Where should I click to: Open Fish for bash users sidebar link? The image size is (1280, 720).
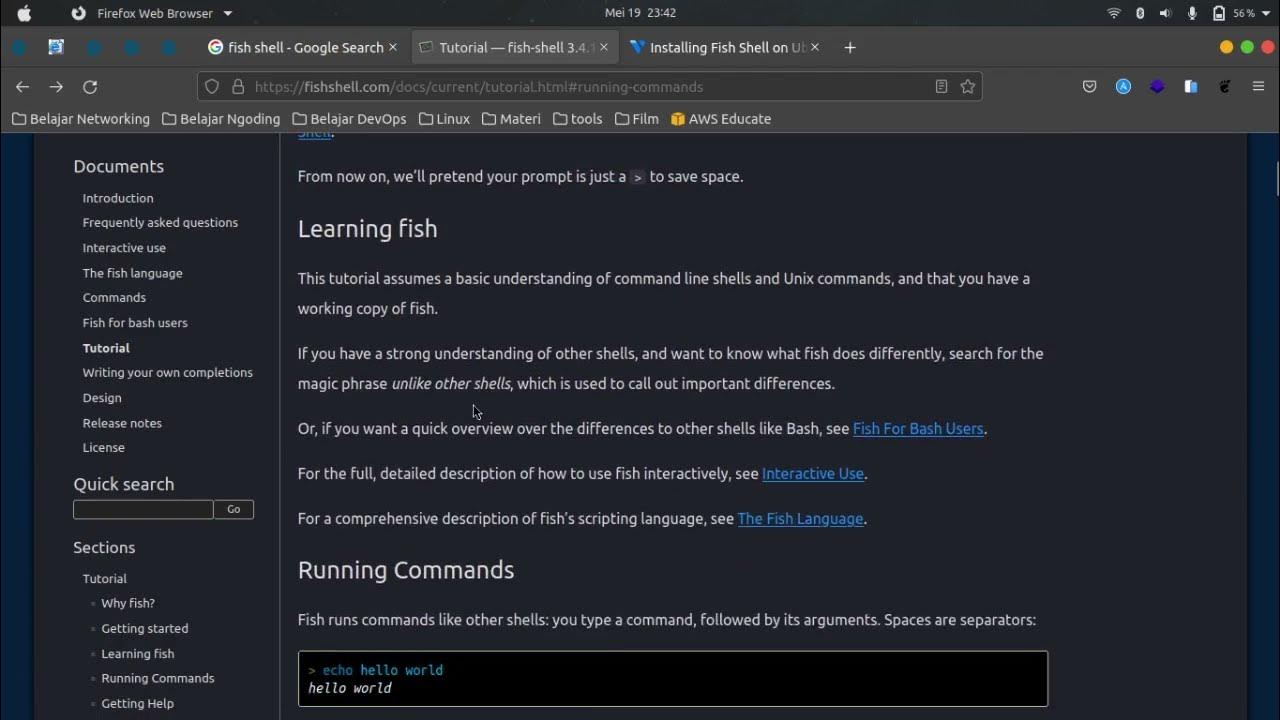click(x=135, y=323)
